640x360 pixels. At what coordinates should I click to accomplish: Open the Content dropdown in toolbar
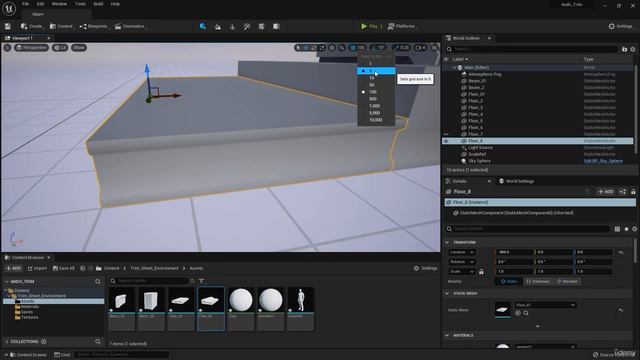pyautogui.click(x=61, y=26)
